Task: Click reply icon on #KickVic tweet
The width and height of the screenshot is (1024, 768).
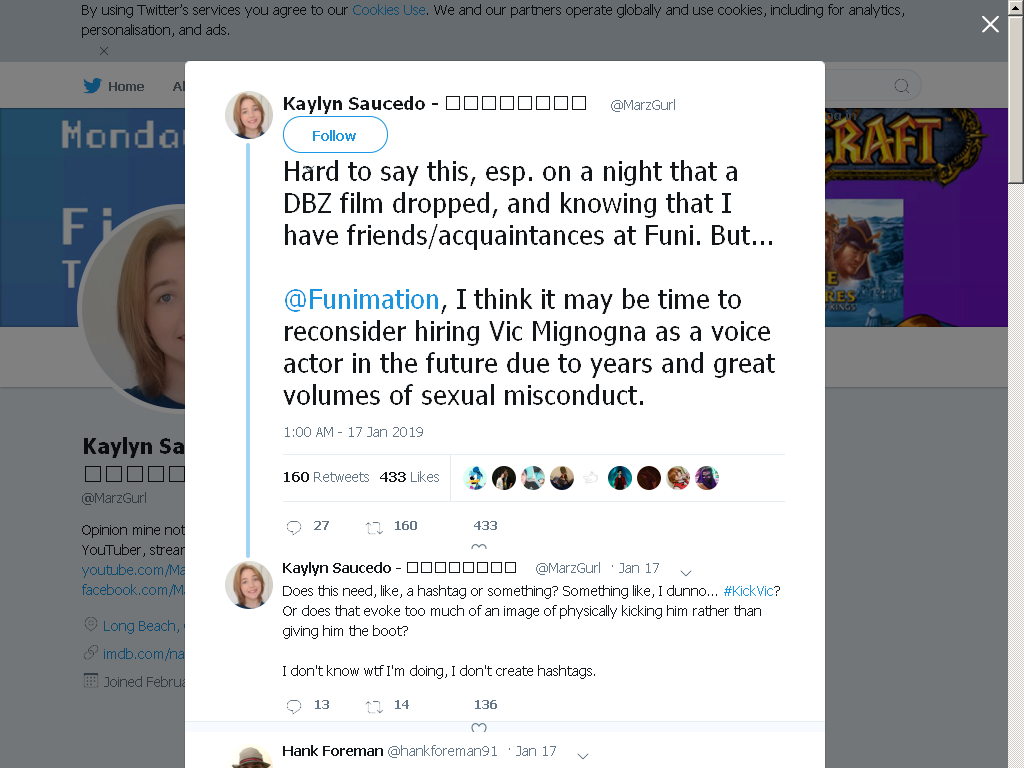Action: coord(294,706)
